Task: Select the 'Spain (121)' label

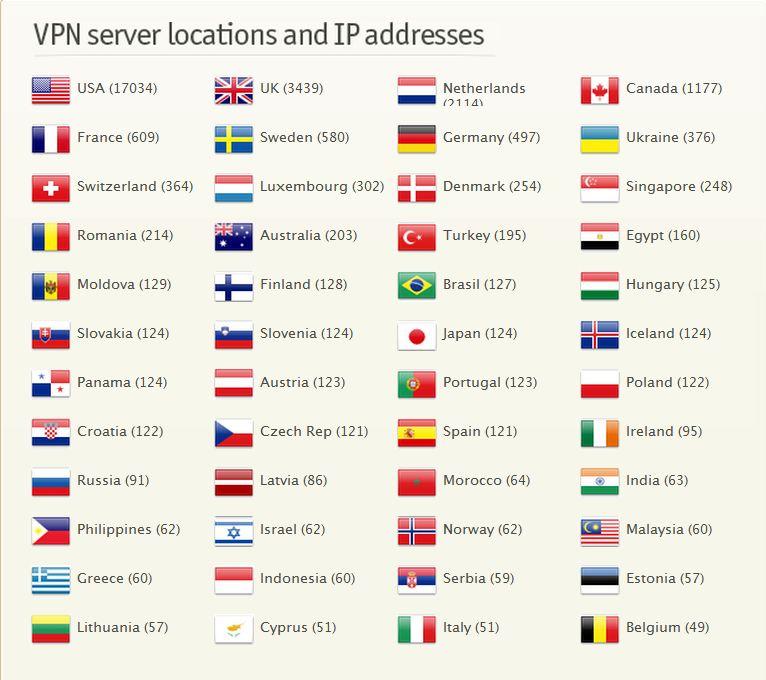Action: click(480, 431)
